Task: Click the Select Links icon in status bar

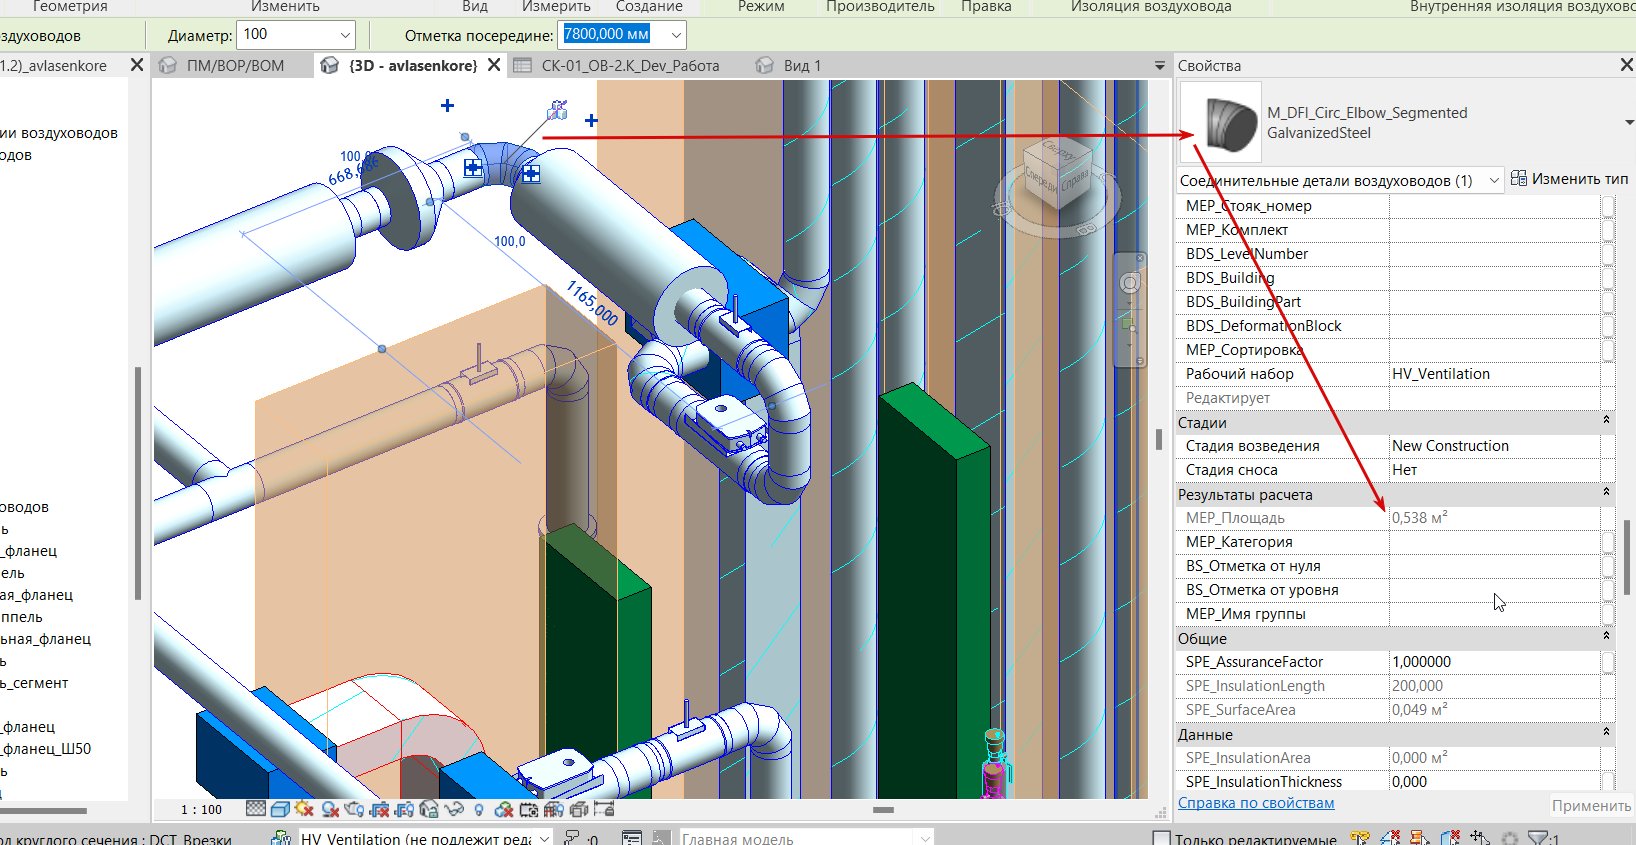Action: coord(1360,838)
